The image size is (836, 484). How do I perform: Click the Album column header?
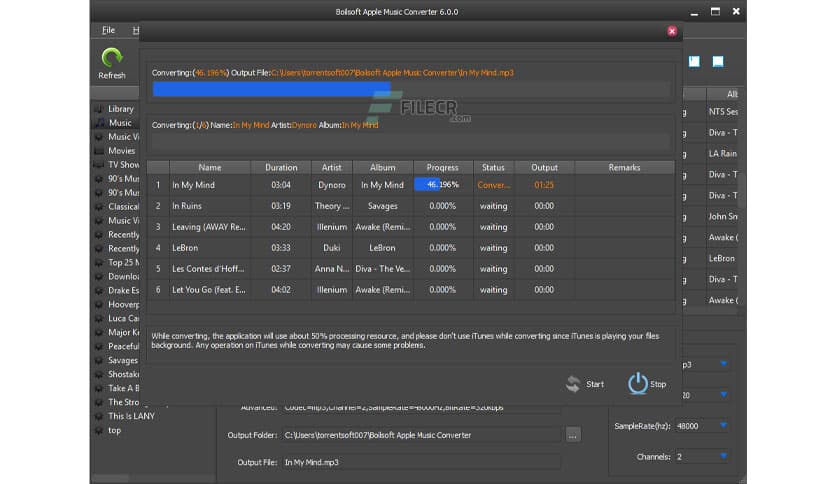click(382, 167)
